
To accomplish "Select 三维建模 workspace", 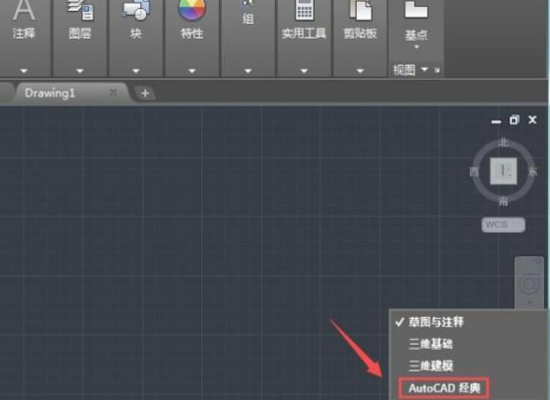I will pyautogui.click(x=431, y=366).
